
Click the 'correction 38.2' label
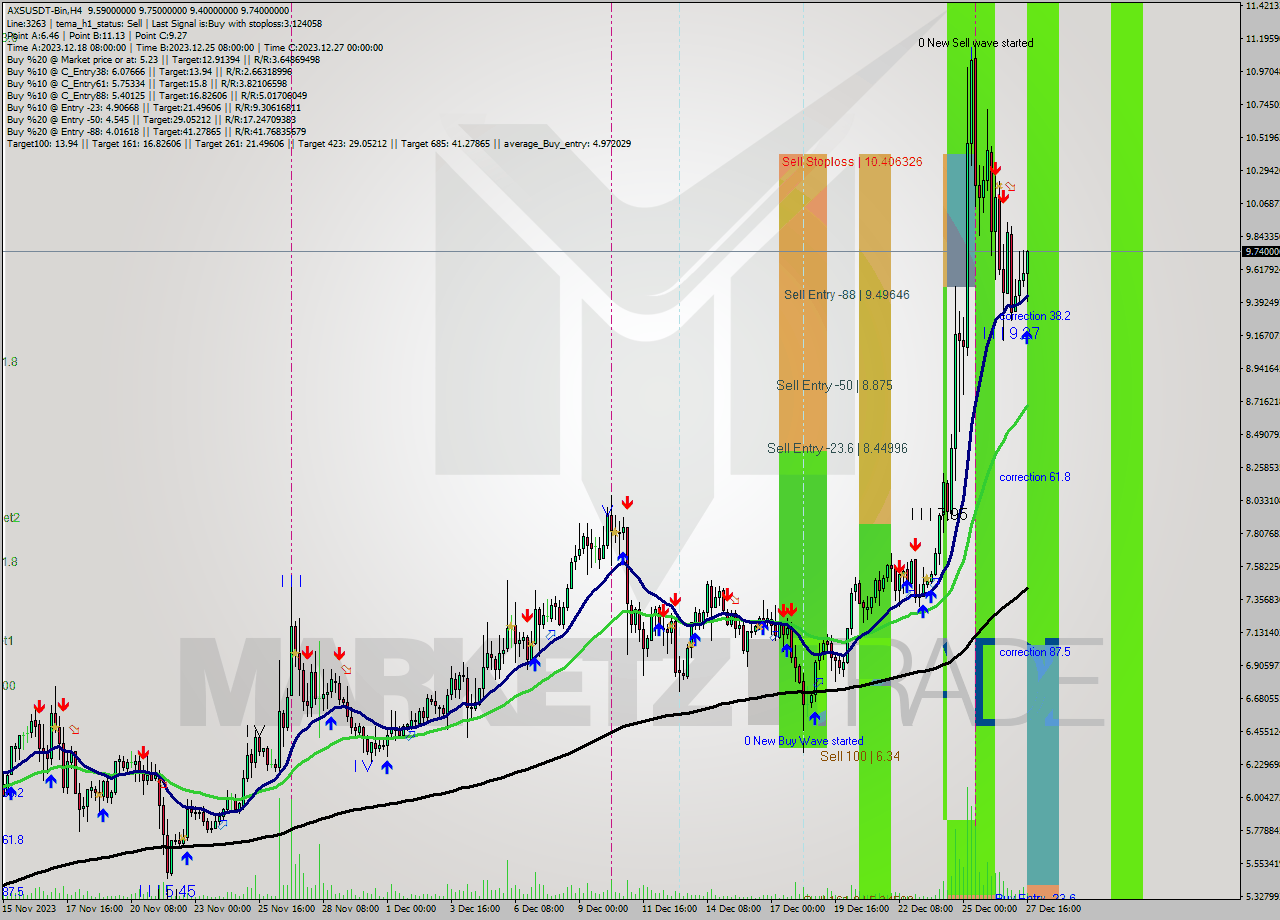(x=1035, y=316)
